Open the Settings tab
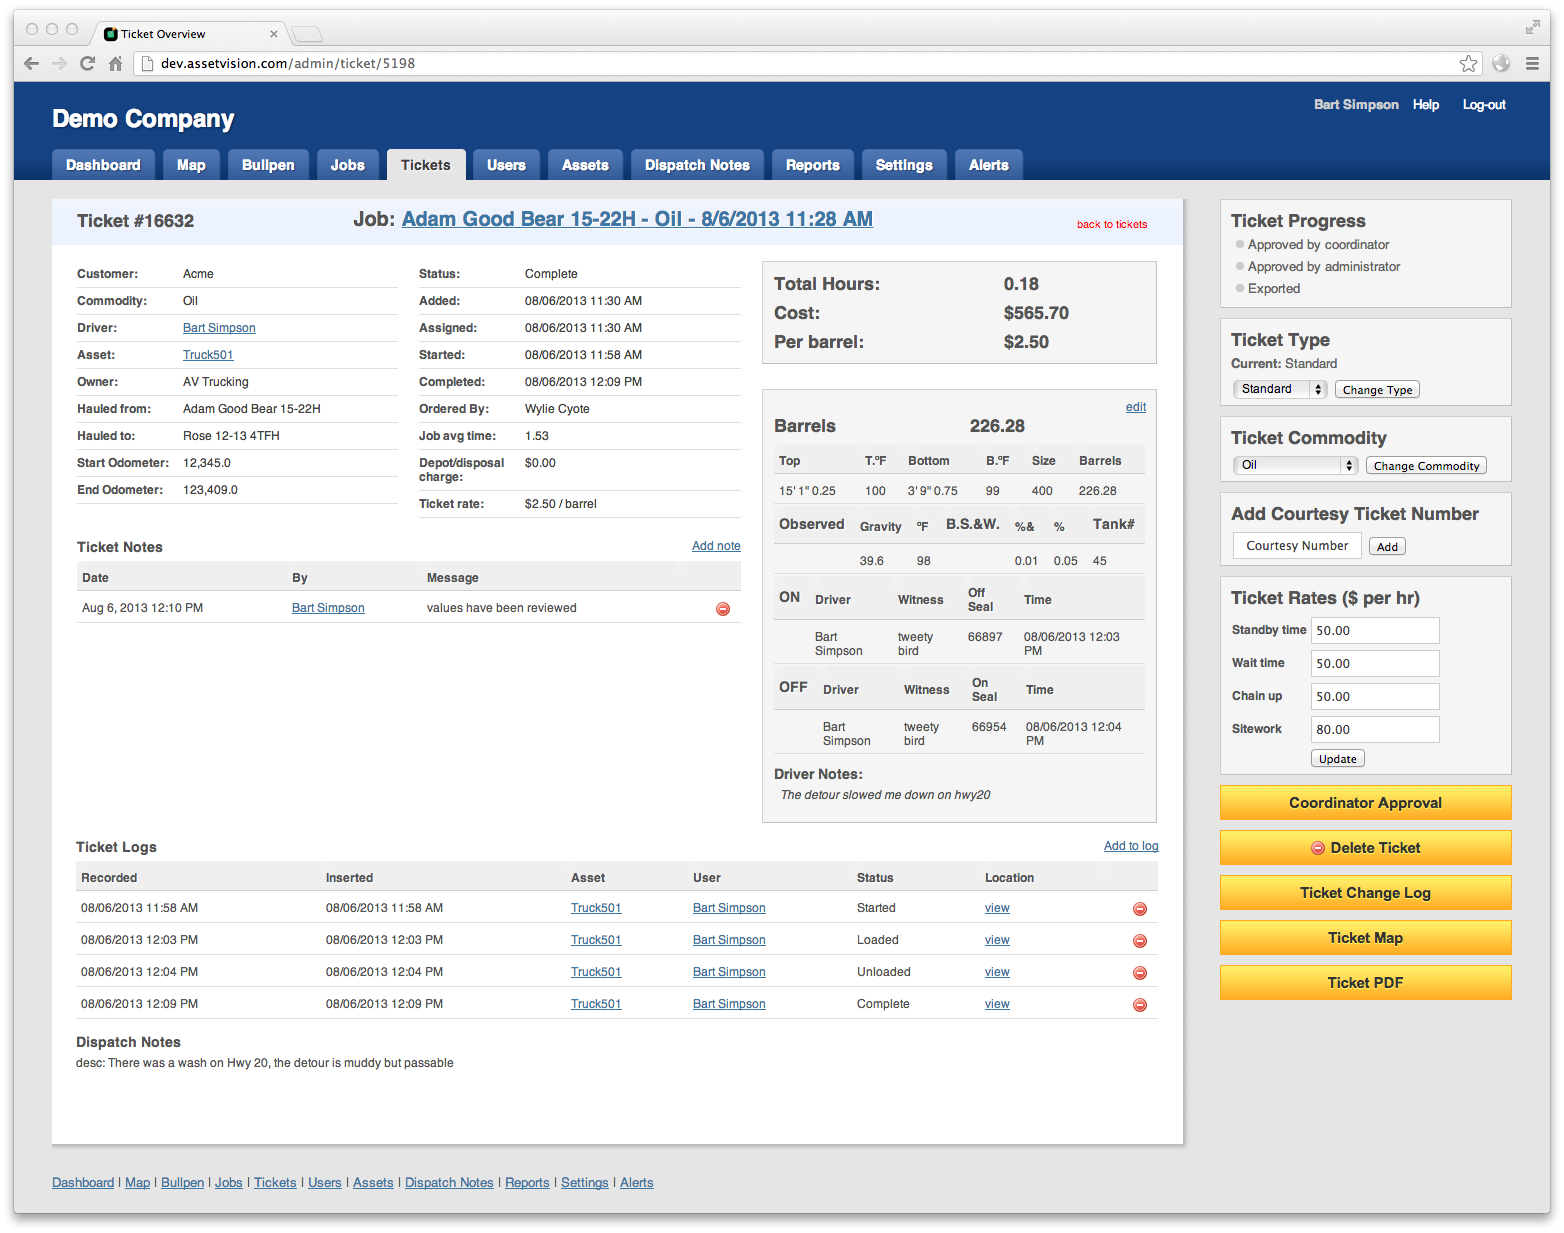Viewport: 1564px width, 1233px height. [x=904, y=165]
